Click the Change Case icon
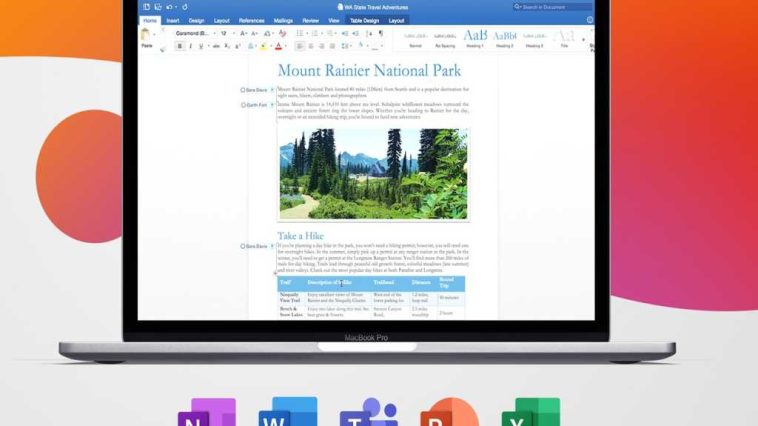Image resolution: width=758 pixels, height=426 pixels. (x=267, y=33)
